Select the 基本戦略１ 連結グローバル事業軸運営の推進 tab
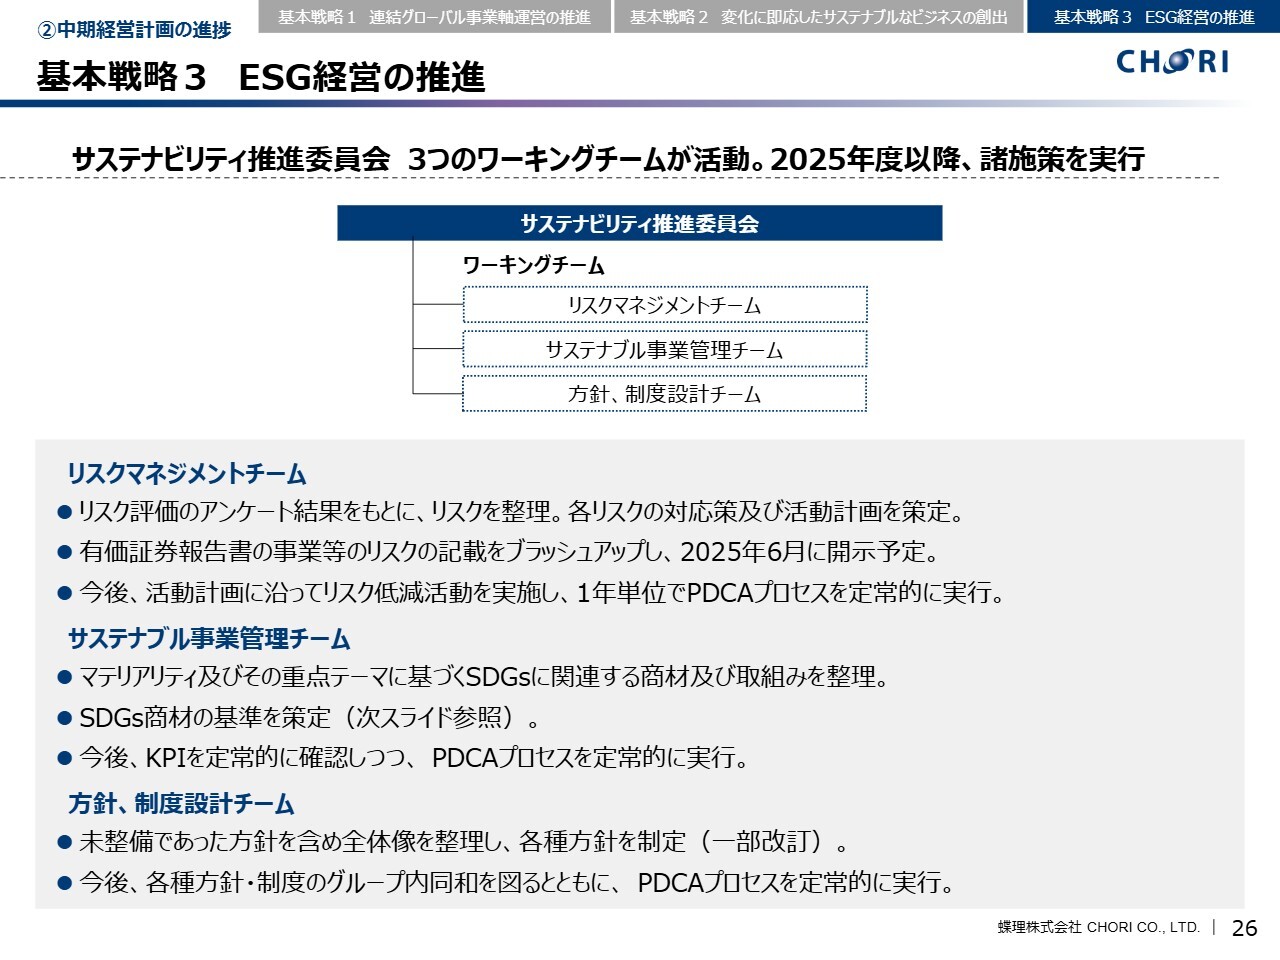 tap(434, 17)
